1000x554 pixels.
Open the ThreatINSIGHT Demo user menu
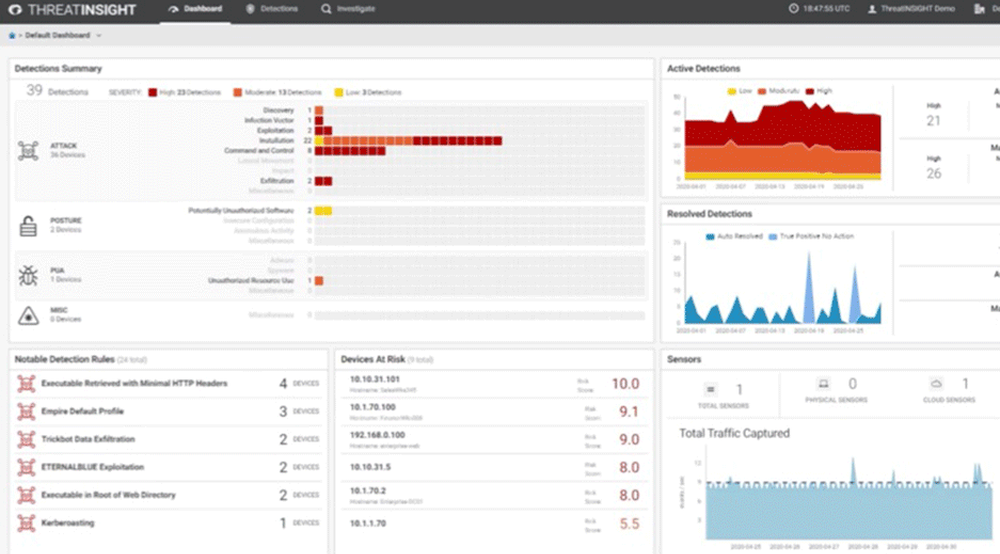[x=911, y=9]
